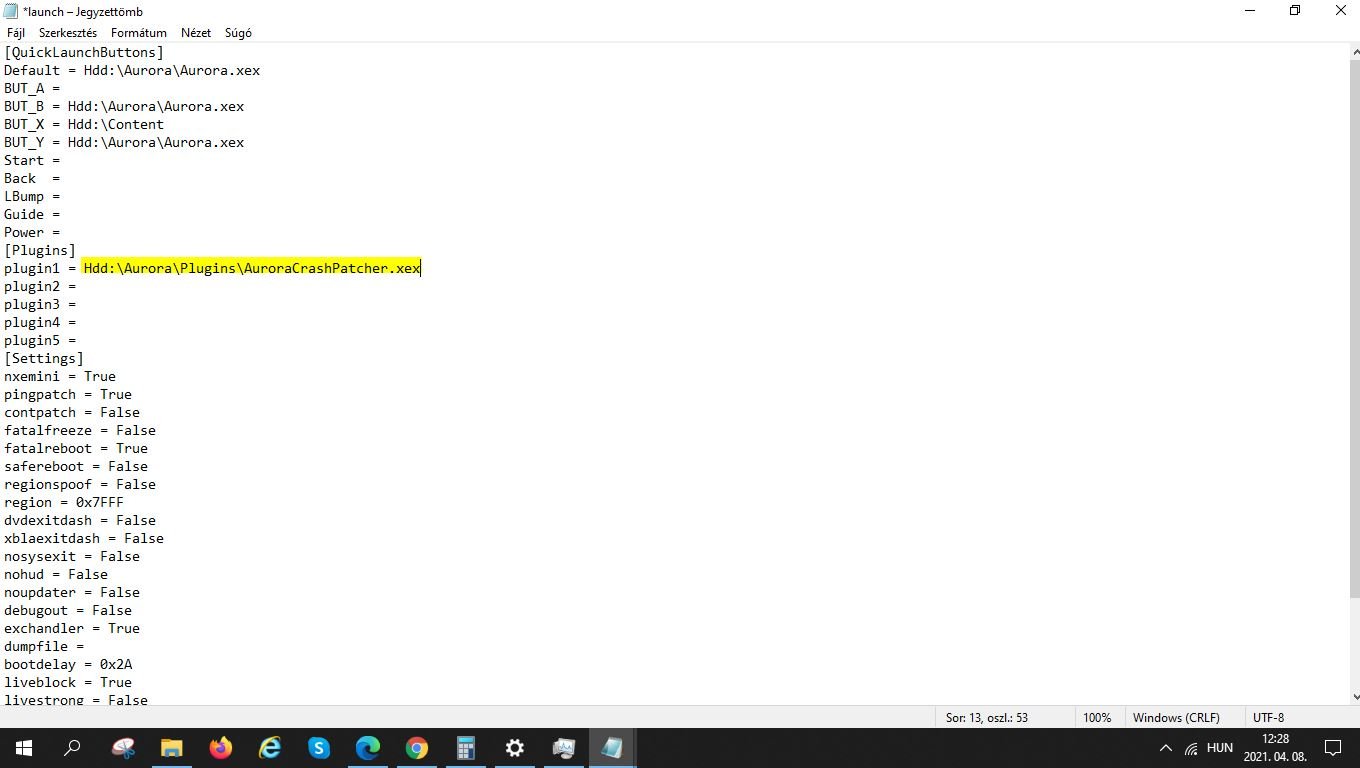1360x768 pixels.
Task: Click the 100% zoom status entry
Action: tap(1097, 717)
